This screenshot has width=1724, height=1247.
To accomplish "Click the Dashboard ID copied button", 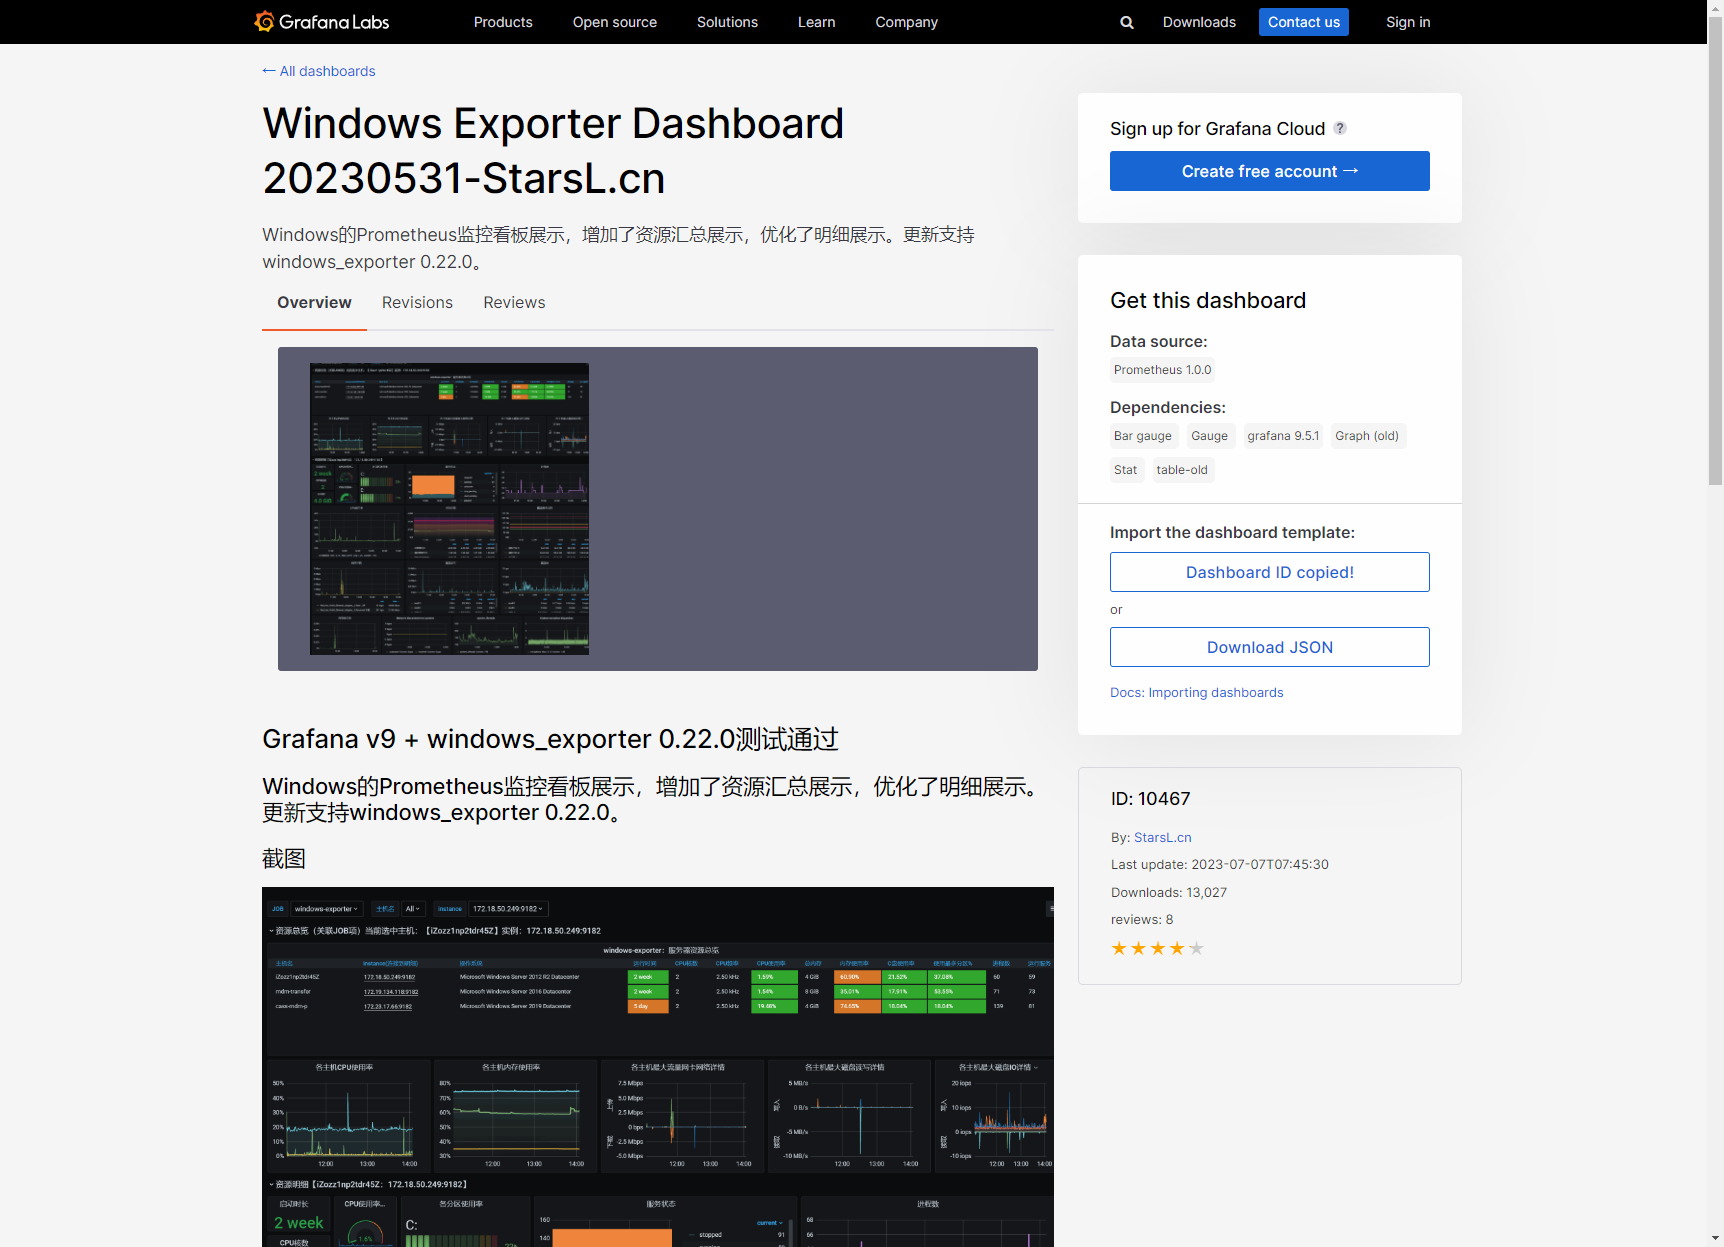I will [x=1270, y=572].
